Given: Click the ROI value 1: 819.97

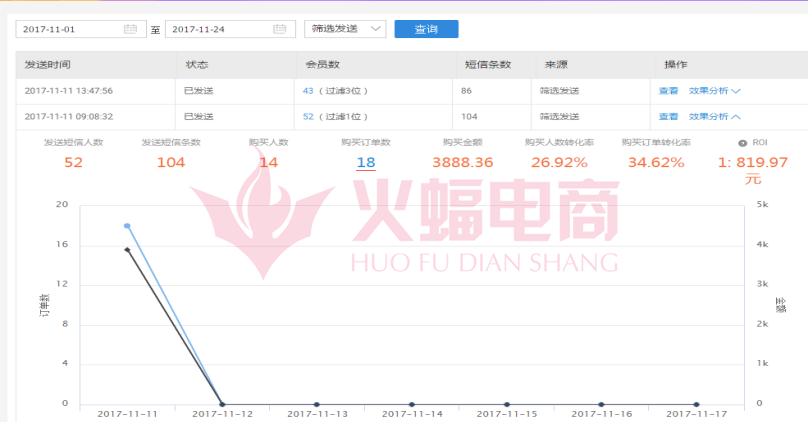Looking at the screenshot, I should pos(753,162).
